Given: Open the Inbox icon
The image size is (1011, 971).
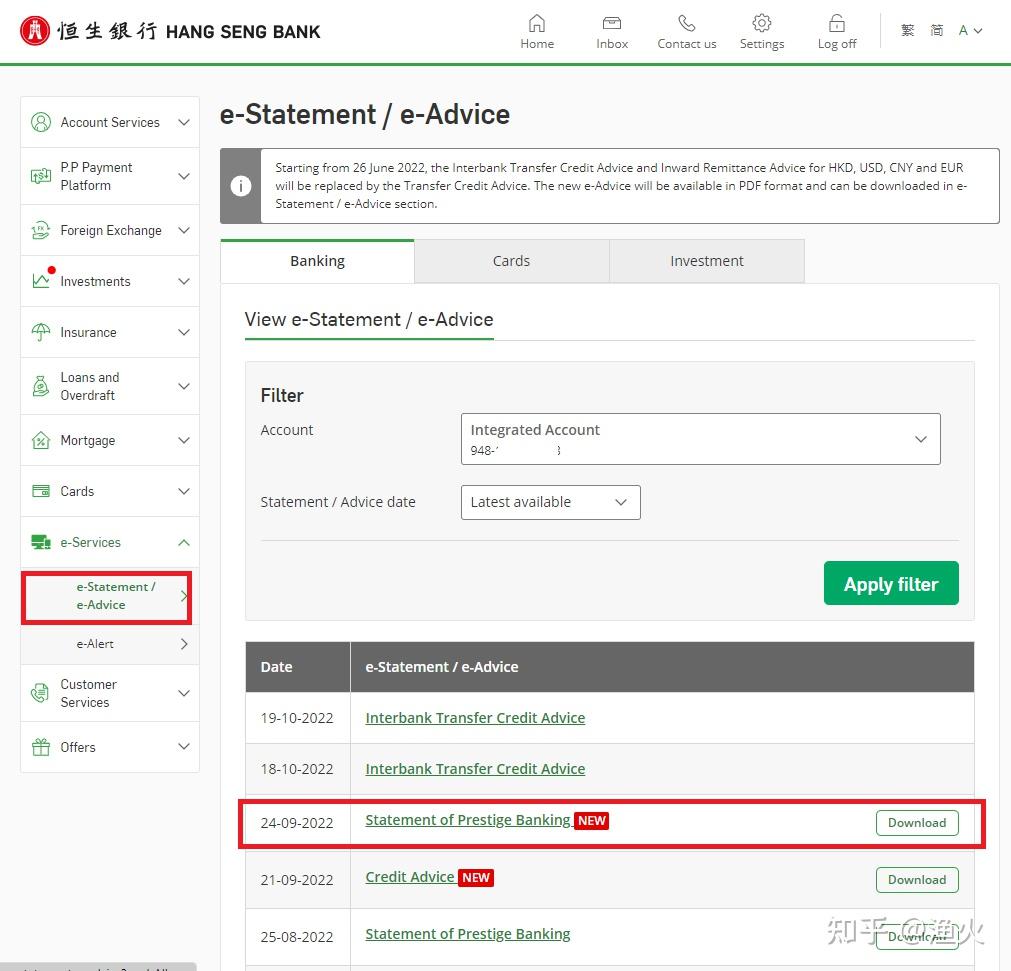Looking at the screenshot, I should pos(612,24).
